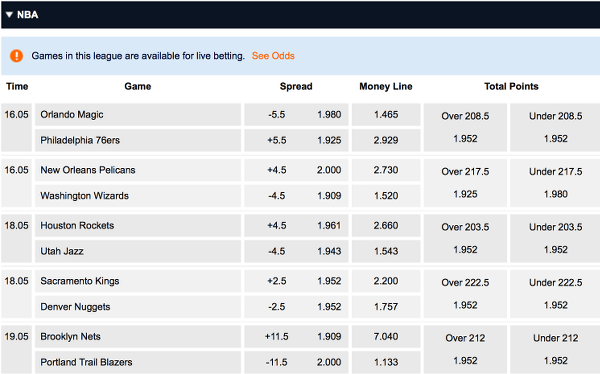Screen dimensions: 600x374
Task: Pick Denver Nuggets spread -2.5 odds
Action: click(296, 307)
